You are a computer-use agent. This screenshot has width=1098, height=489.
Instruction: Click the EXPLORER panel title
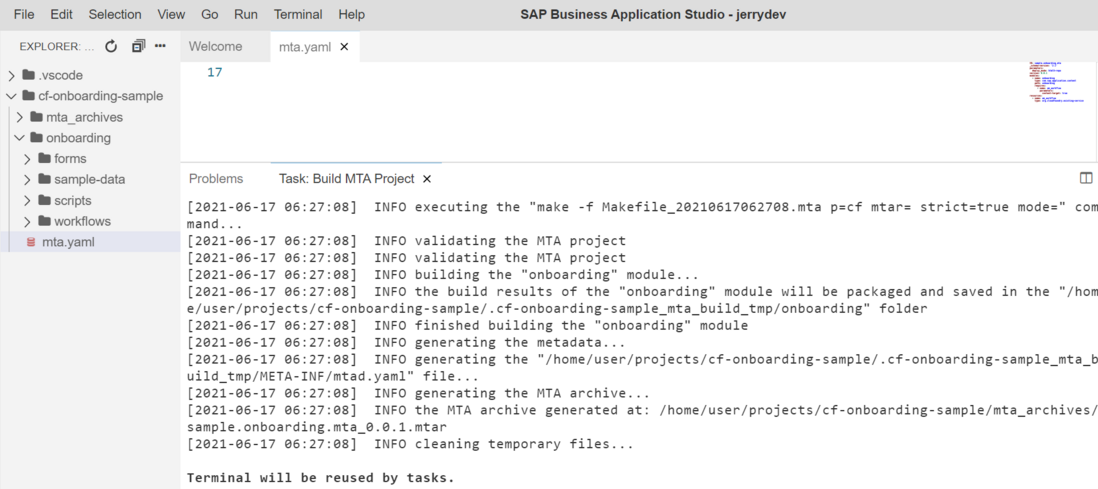point(57,46)
